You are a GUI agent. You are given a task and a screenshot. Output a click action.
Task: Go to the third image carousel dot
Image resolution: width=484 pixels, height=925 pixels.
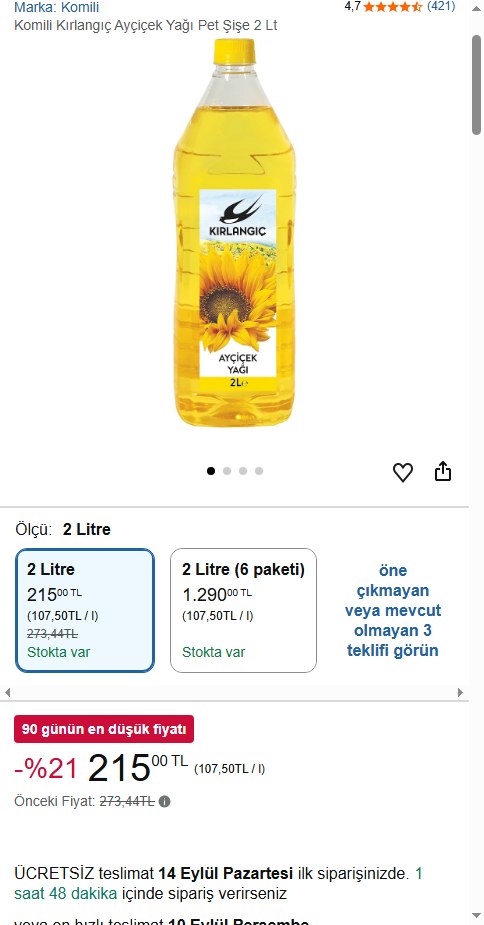click(x=243, y=471)
